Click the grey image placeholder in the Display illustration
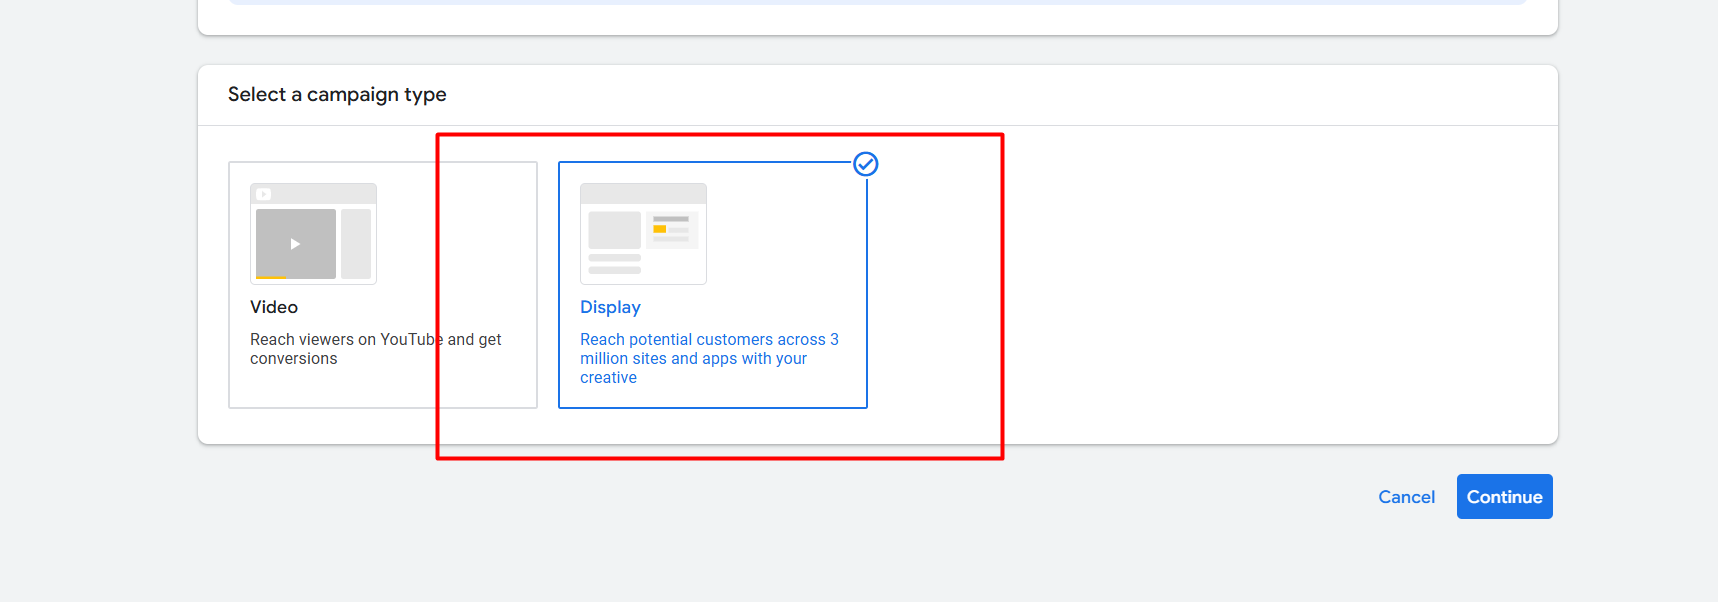This screenshot has width=1718, height=602. pos(614,230)
